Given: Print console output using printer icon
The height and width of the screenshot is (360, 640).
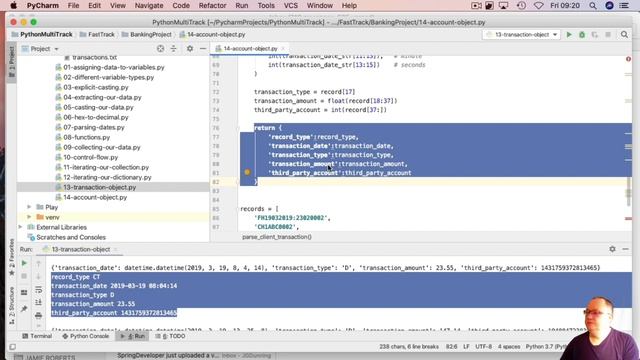Looking at the screenshot, I should (38, 315).
